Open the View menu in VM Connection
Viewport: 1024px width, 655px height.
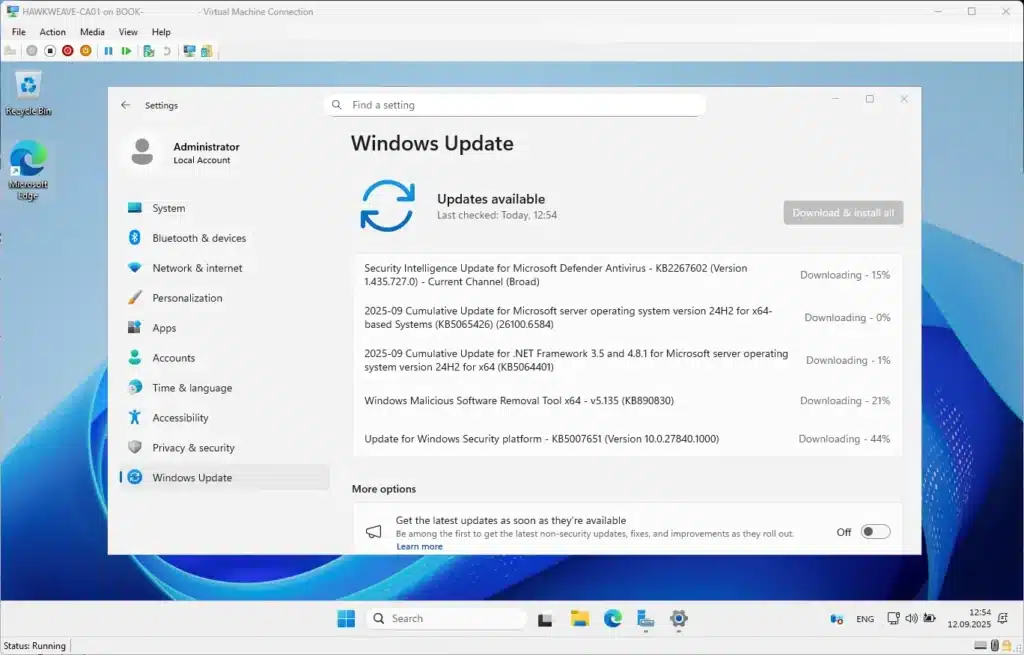click(x=128, y=32)
